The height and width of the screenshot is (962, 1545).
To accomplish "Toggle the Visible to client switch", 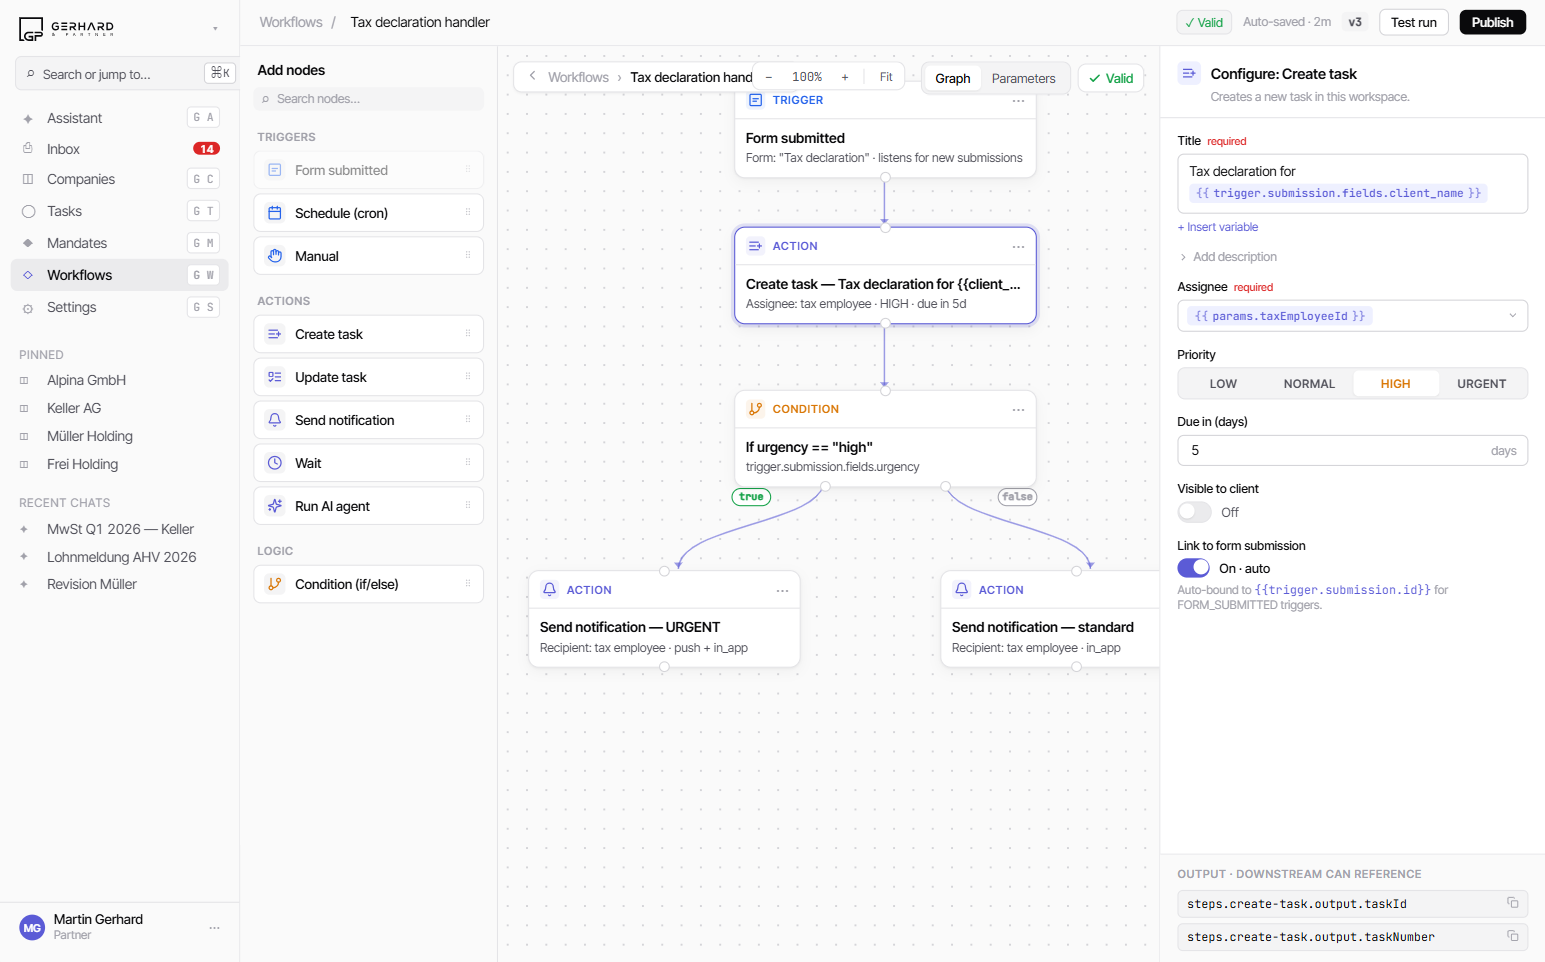I will (x=1194, y=512).
